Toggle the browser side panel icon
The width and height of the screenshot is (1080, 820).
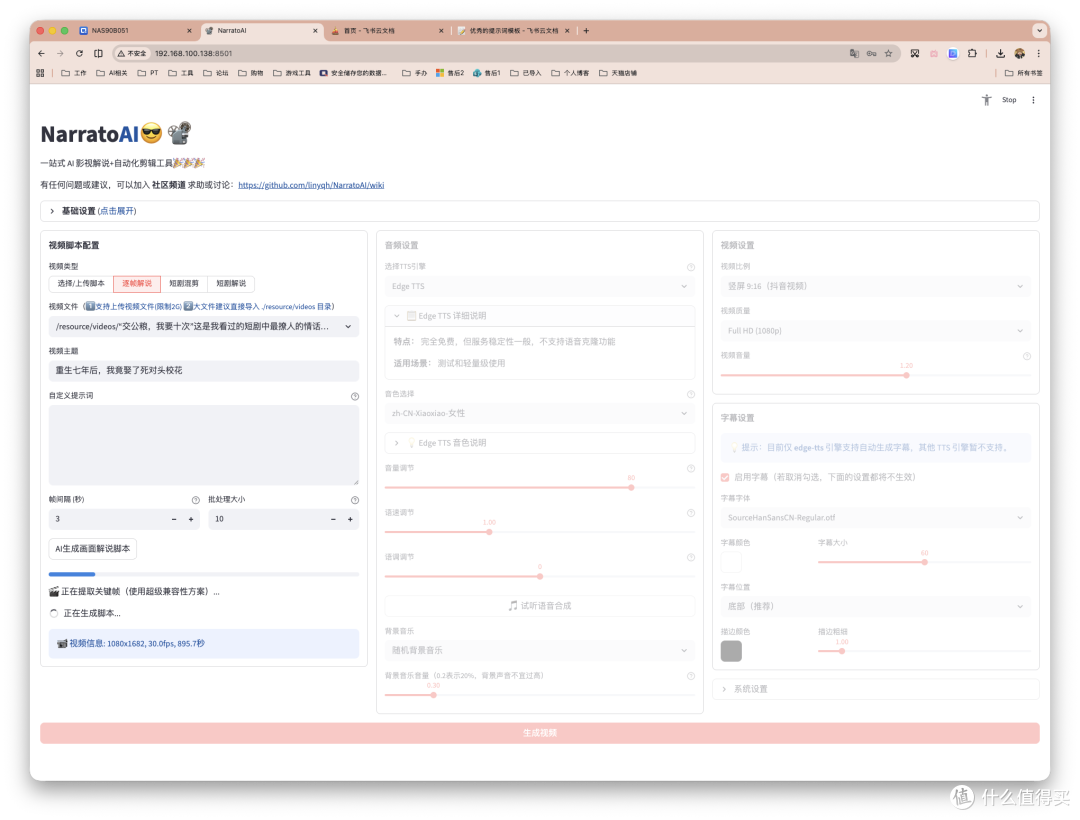(98, 53)
